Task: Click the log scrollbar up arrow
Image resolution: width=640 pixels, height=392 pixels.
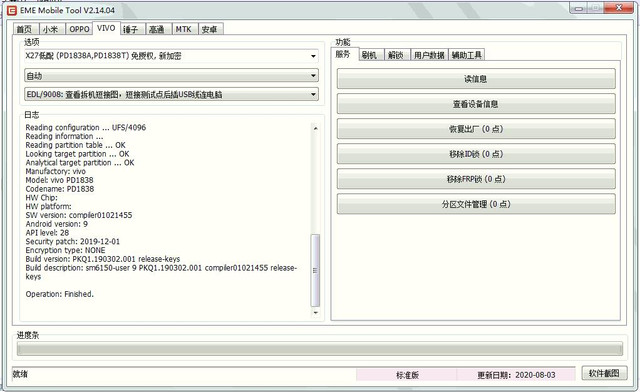Action: (315, 128)
